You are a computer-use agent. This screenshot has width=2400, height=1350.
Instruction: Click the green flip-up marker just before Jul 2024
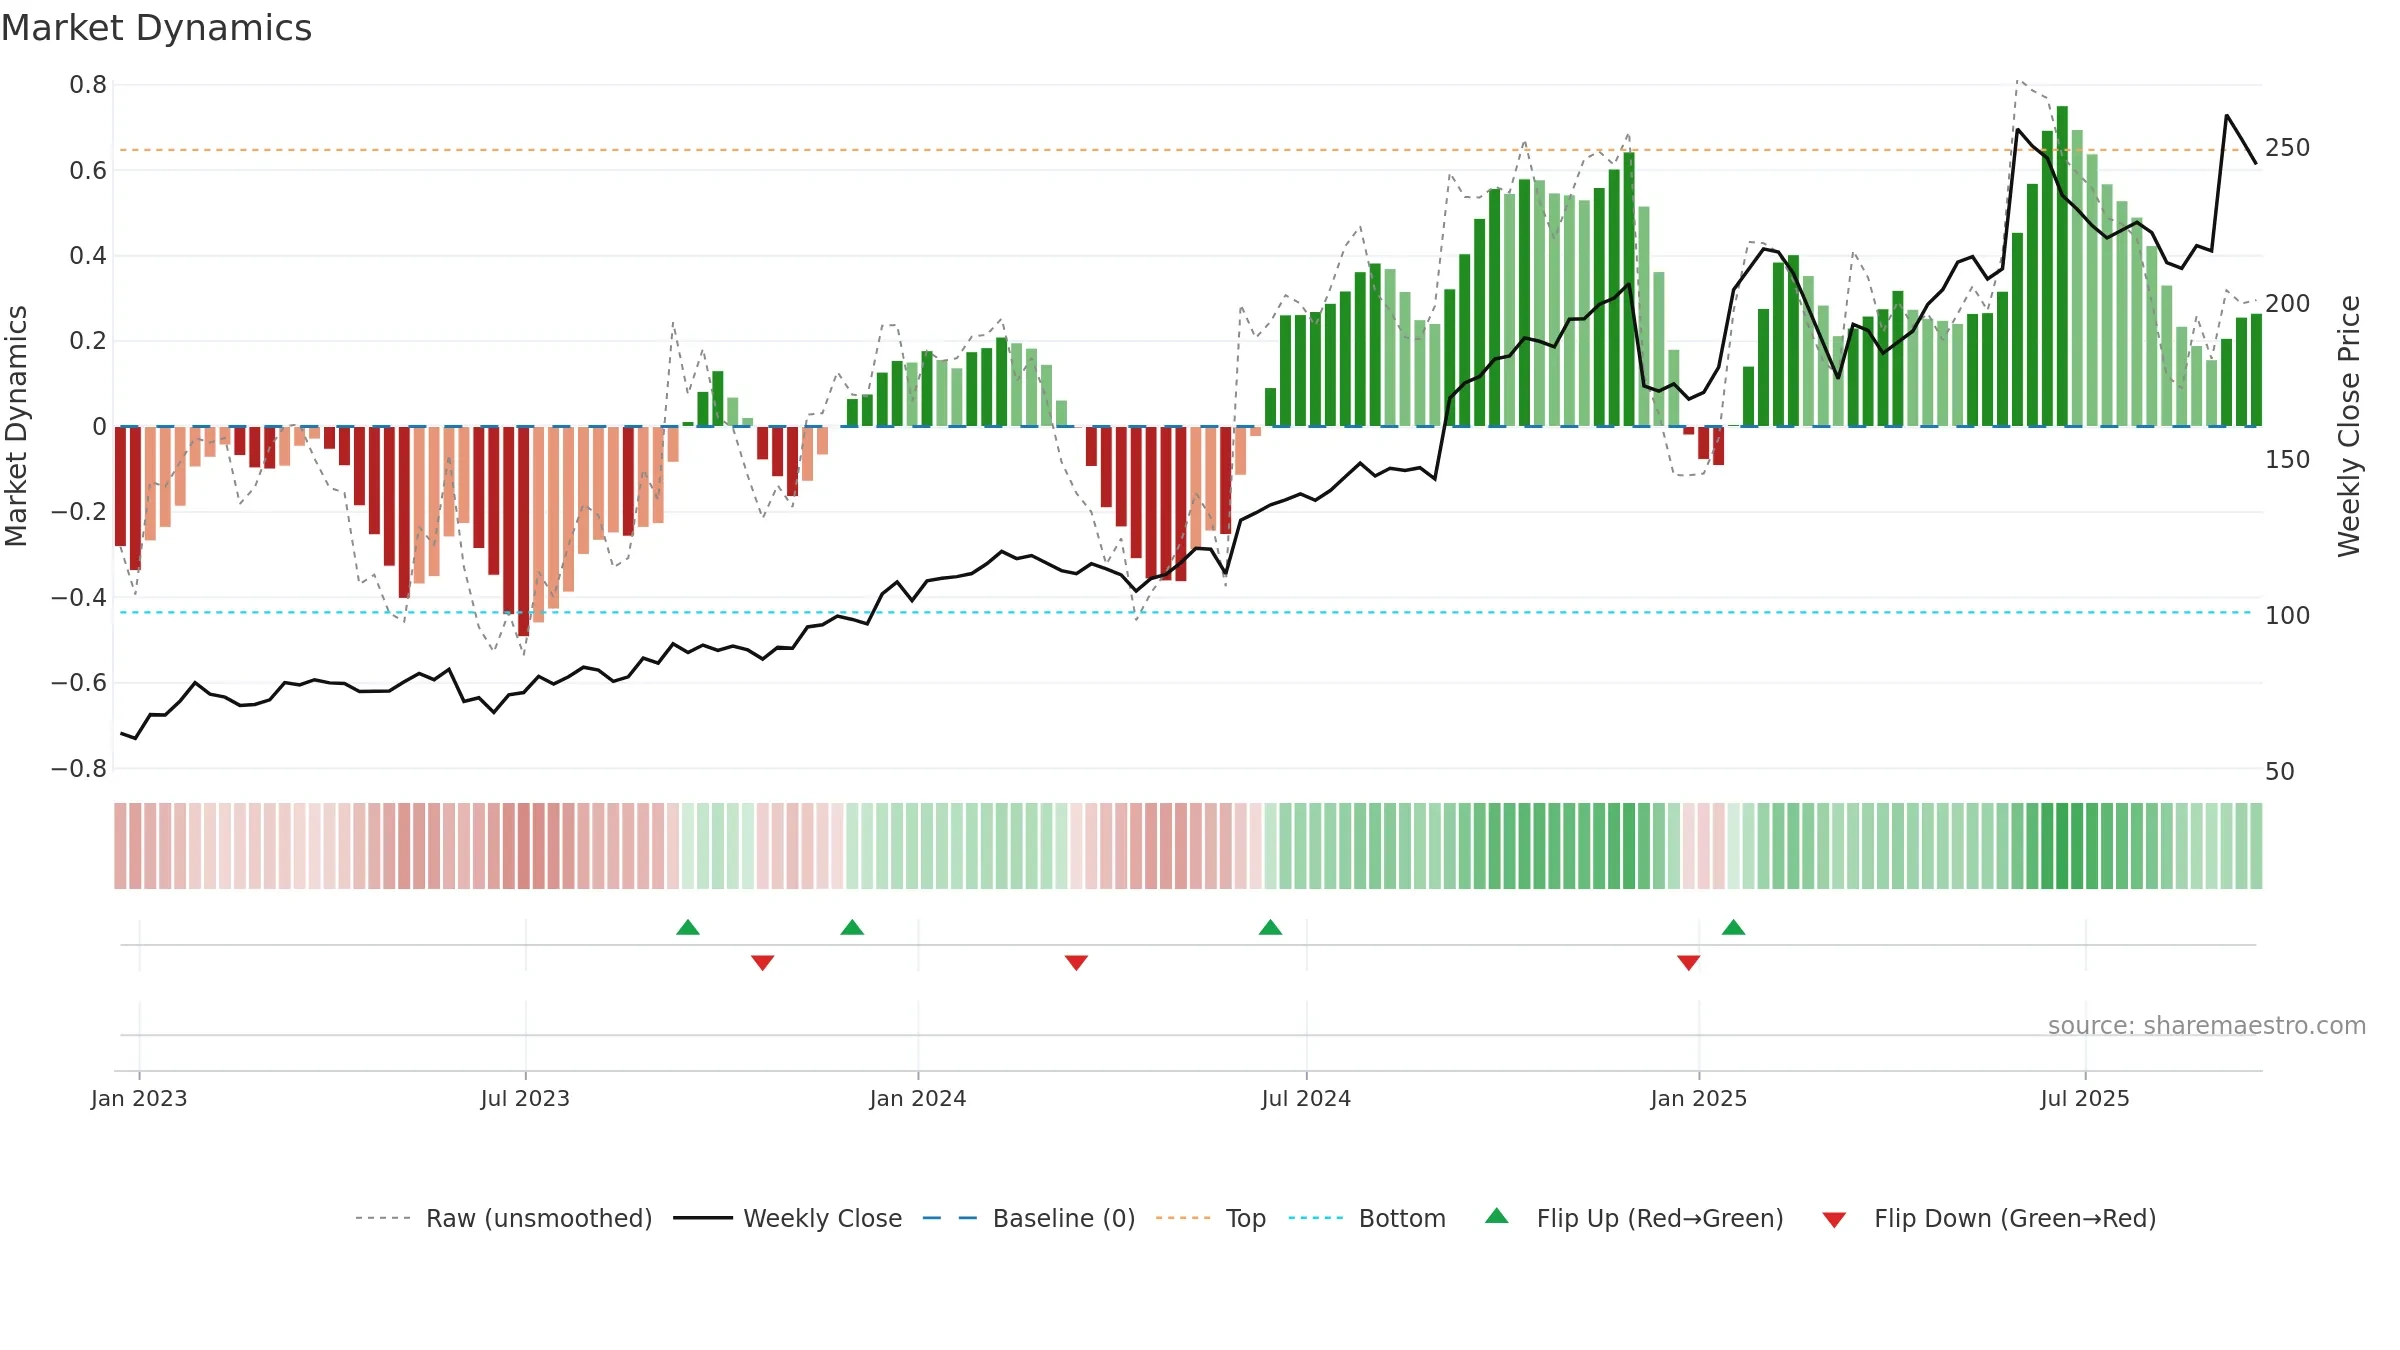(1270, 927)
